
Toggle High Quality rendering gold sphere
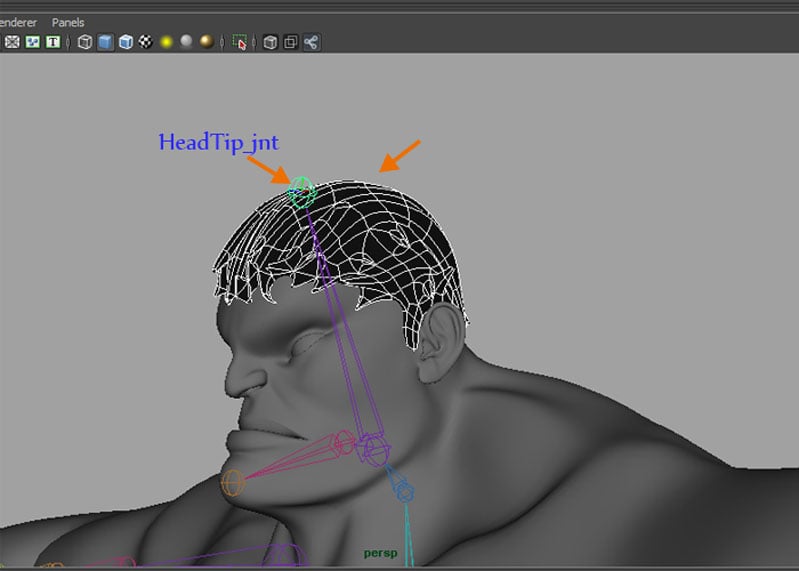pos(206,41)
